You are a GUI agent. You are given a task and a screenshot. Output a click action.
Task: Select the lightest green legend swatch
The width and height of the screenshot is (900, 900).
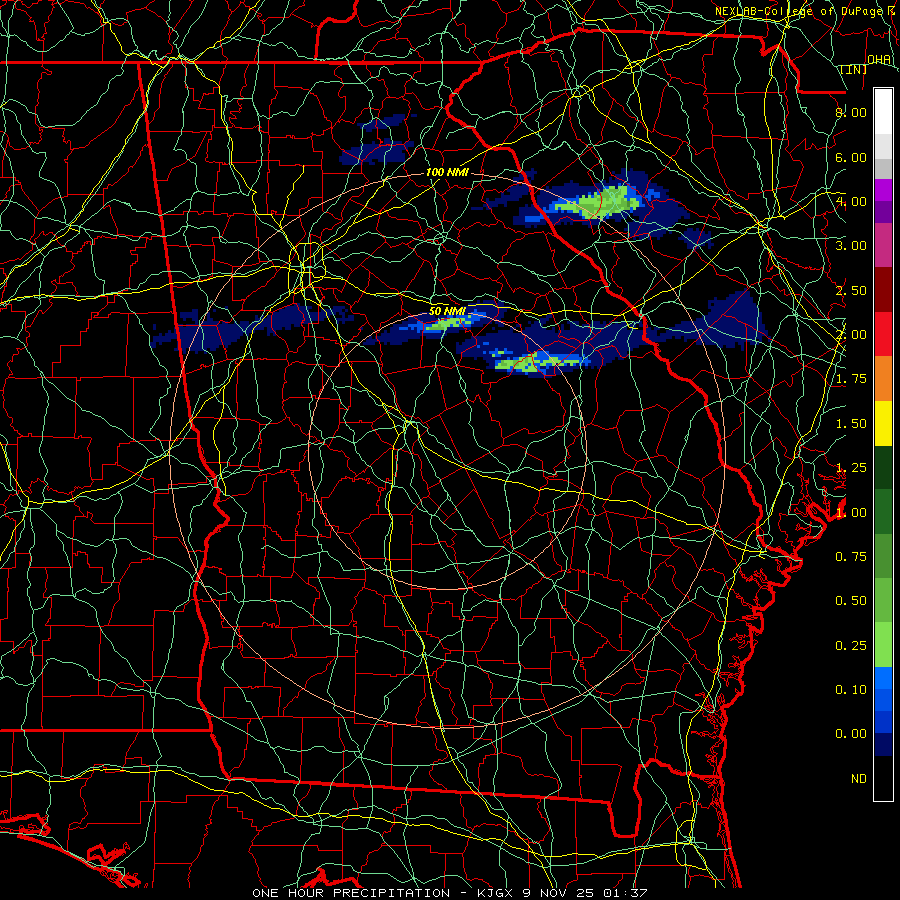pyautogui.click(x=883, y=645)
